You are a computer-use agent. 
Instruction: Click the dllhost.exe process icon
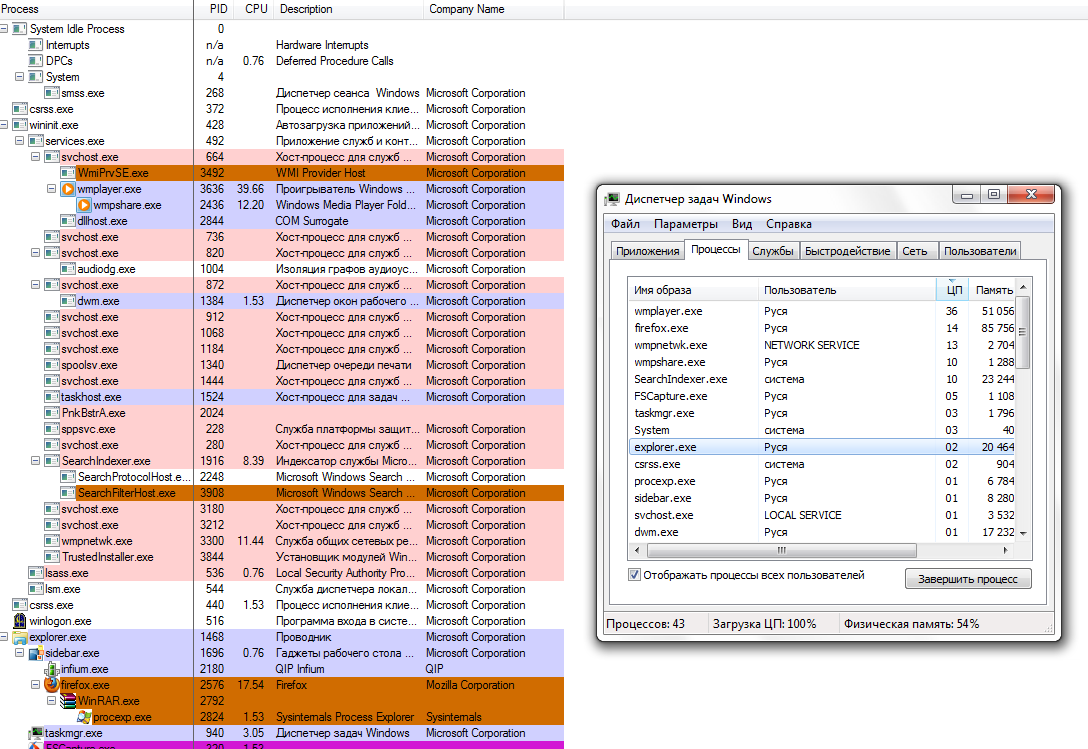coord(68,221)
